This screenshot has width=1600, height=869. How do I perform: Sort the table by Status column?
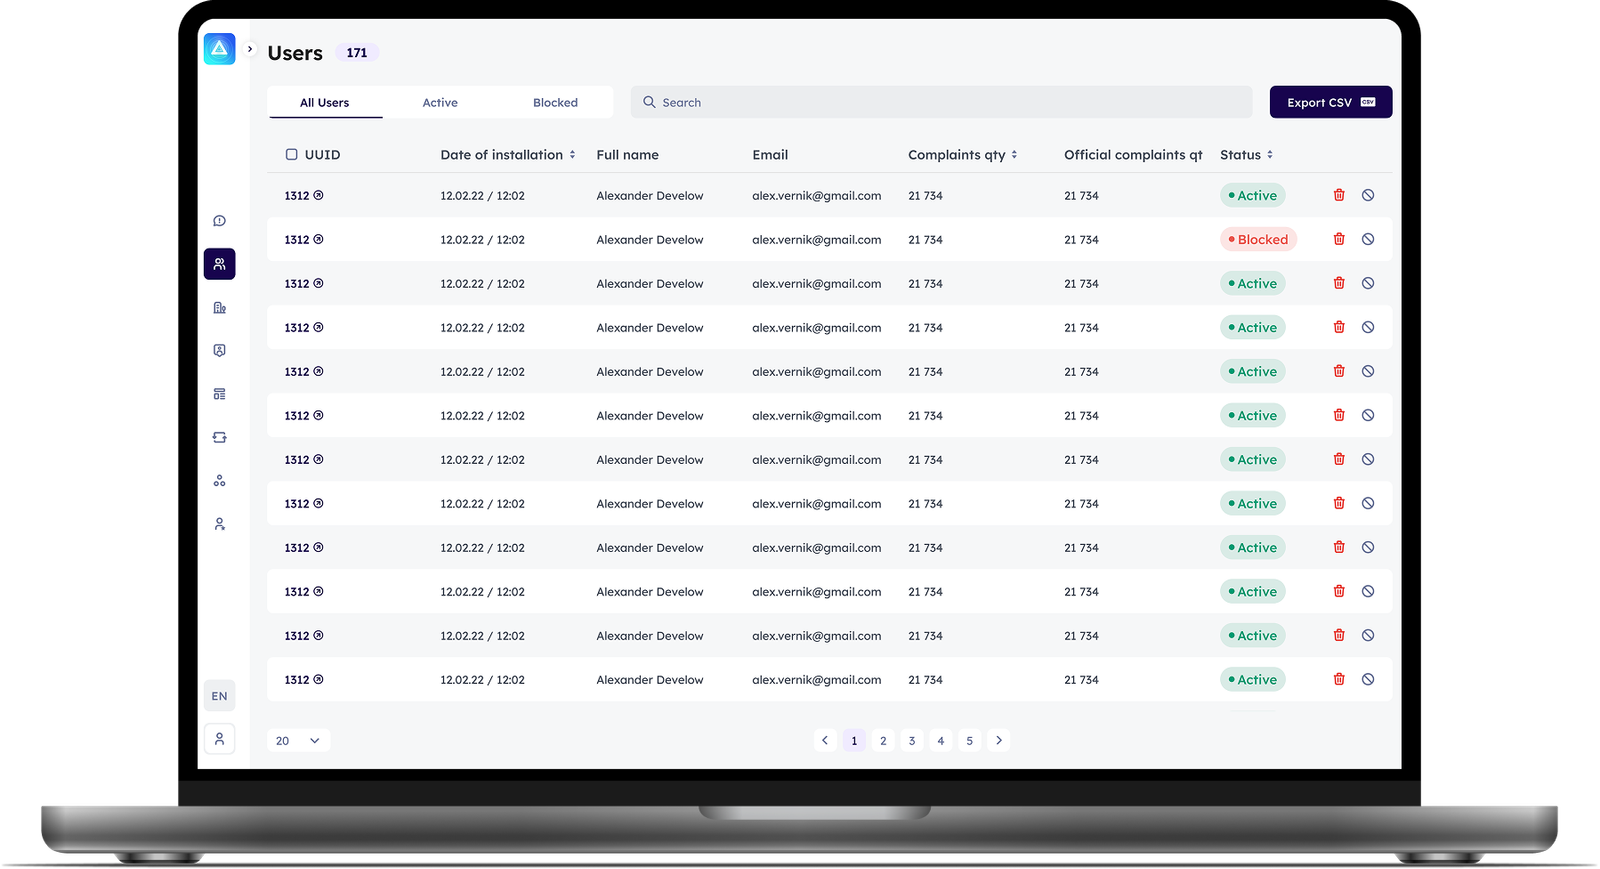pos(1269,155)
